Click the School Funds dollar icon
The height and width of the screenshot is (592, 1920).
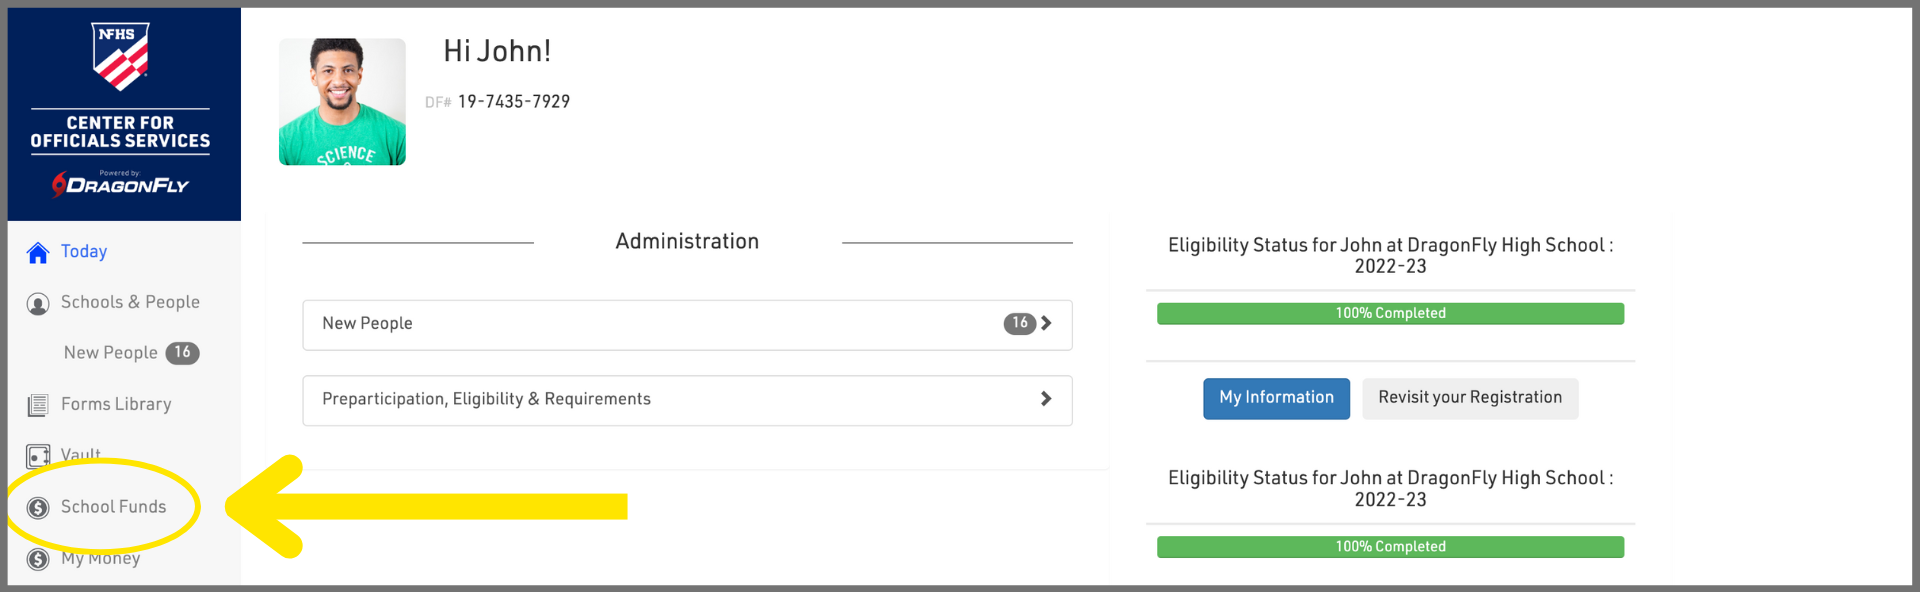[38, 508]
